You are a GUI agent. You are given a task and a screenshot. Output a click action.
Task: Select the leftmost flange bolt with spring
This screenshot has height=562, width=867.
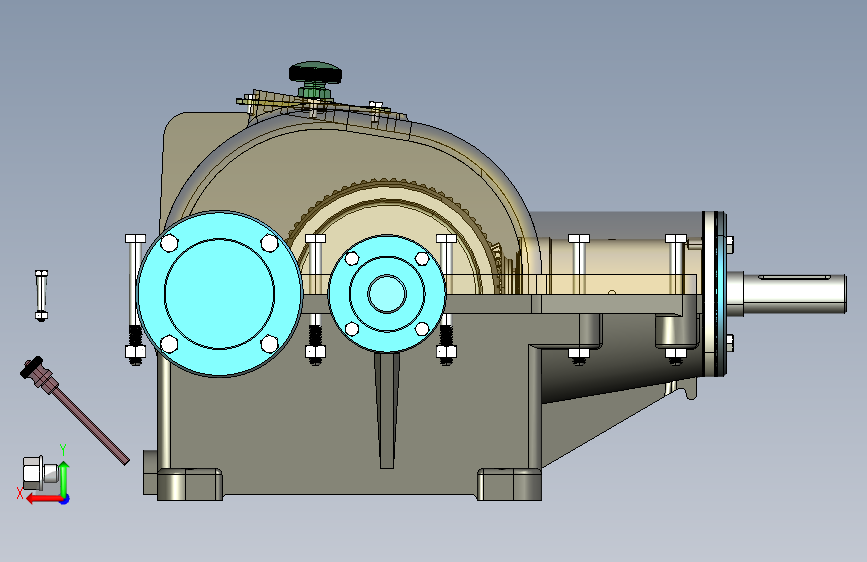pos(135,300)
